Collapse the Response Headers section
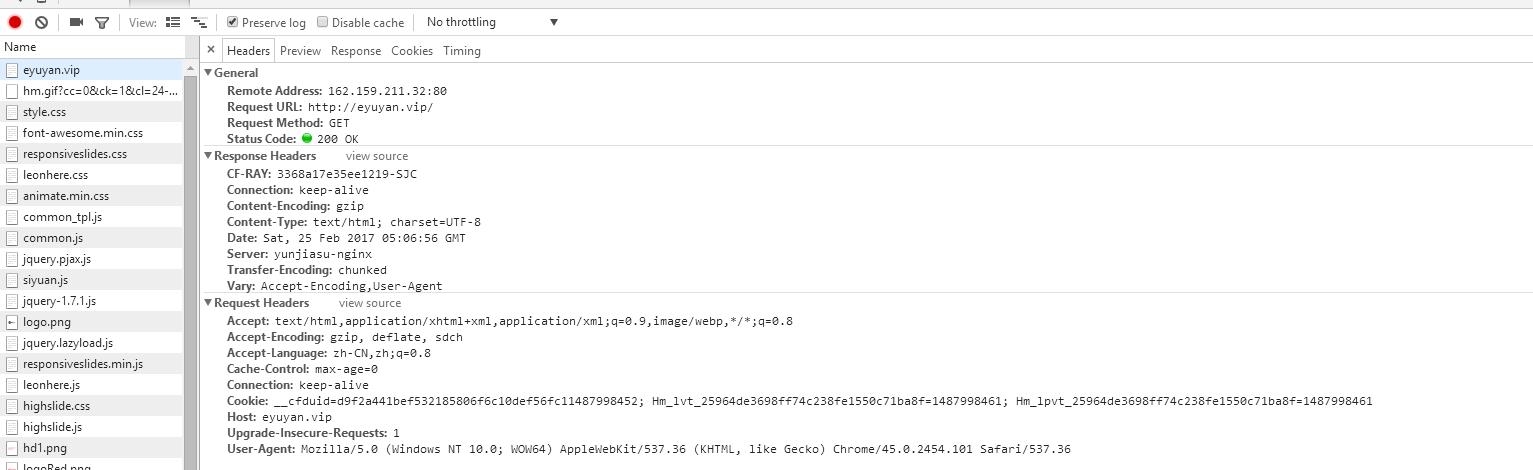Viewport: 1533px width, 470px height. pos(208,156)
